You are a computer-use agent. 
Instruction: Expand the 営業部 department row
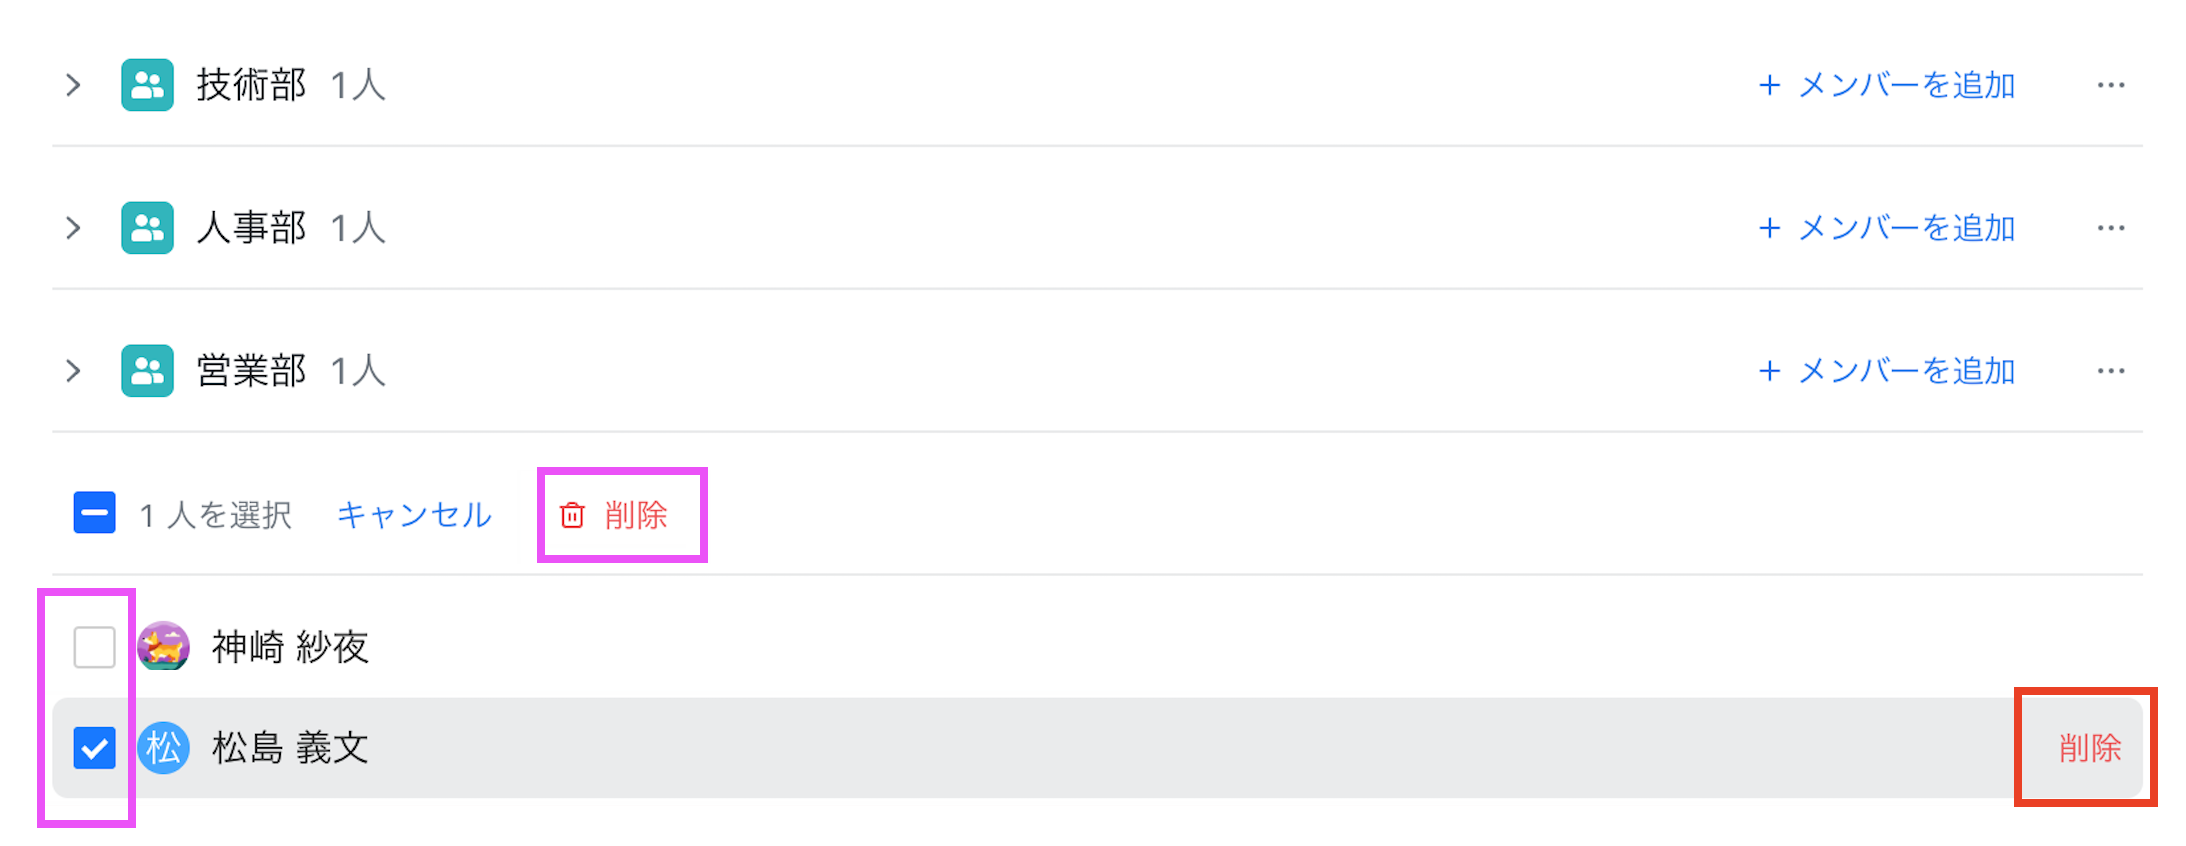[x=73, y=371]
